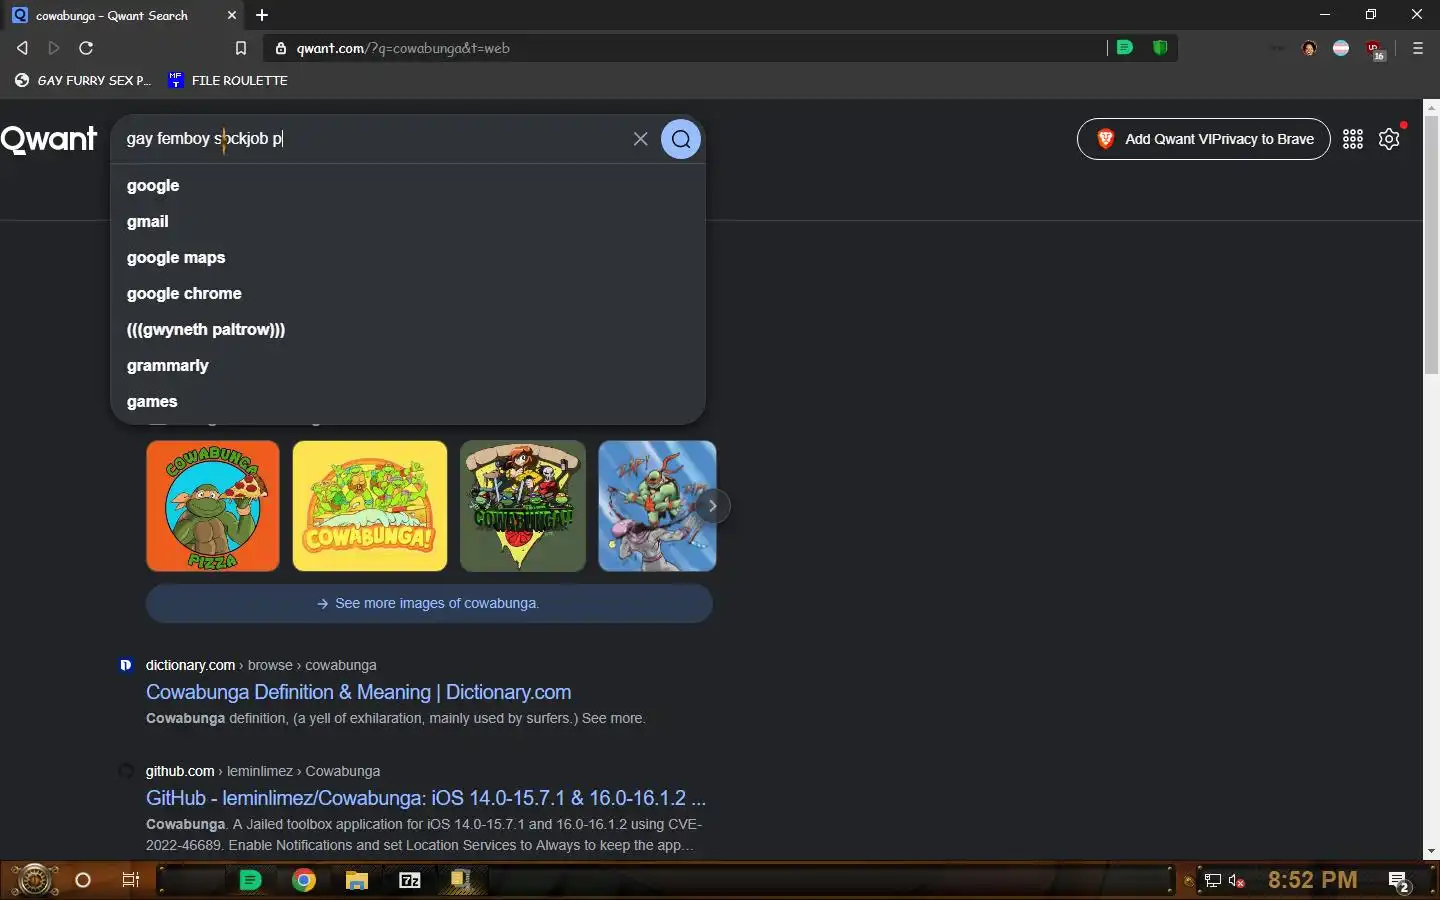Reload the Qwant page
The width and height of the screenshot is (1440, 900).
click(x=86, y=48)
